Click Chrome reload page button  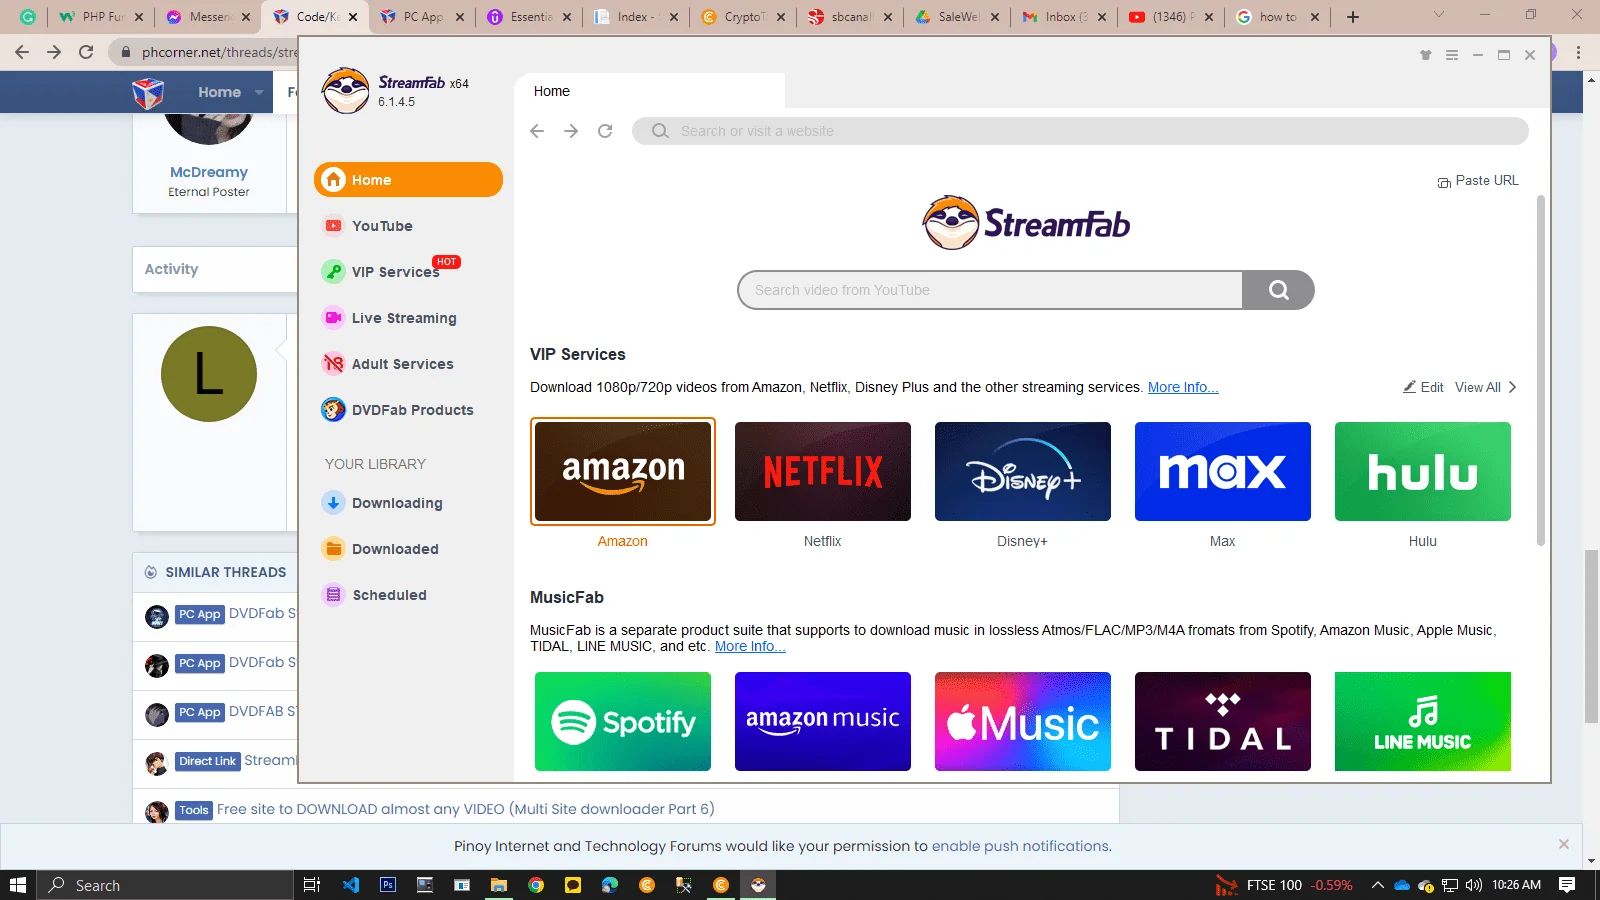coord(86,52)
